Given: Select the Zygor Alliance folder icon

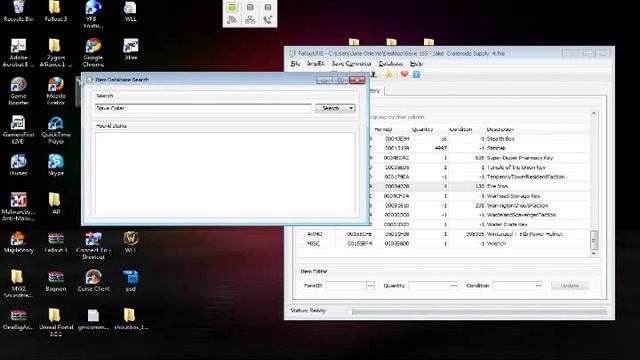Looking at the screenshot, I should point(56,52).
